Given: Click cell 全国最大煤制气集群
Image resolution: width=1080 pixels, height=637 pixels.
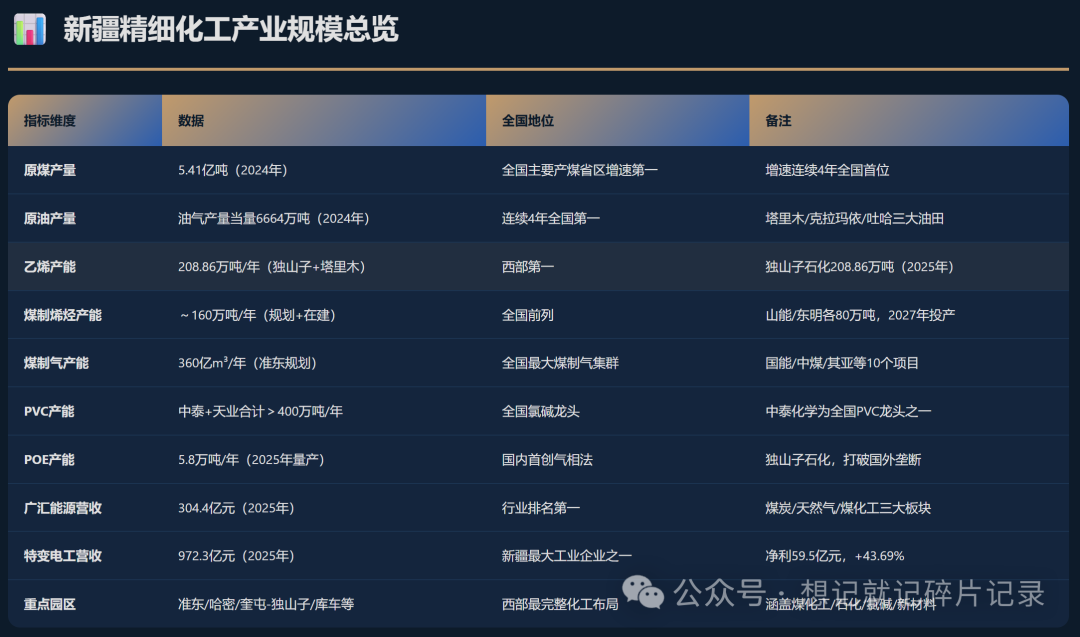Looking at the screenshot, I should click(x=560, y=363).
